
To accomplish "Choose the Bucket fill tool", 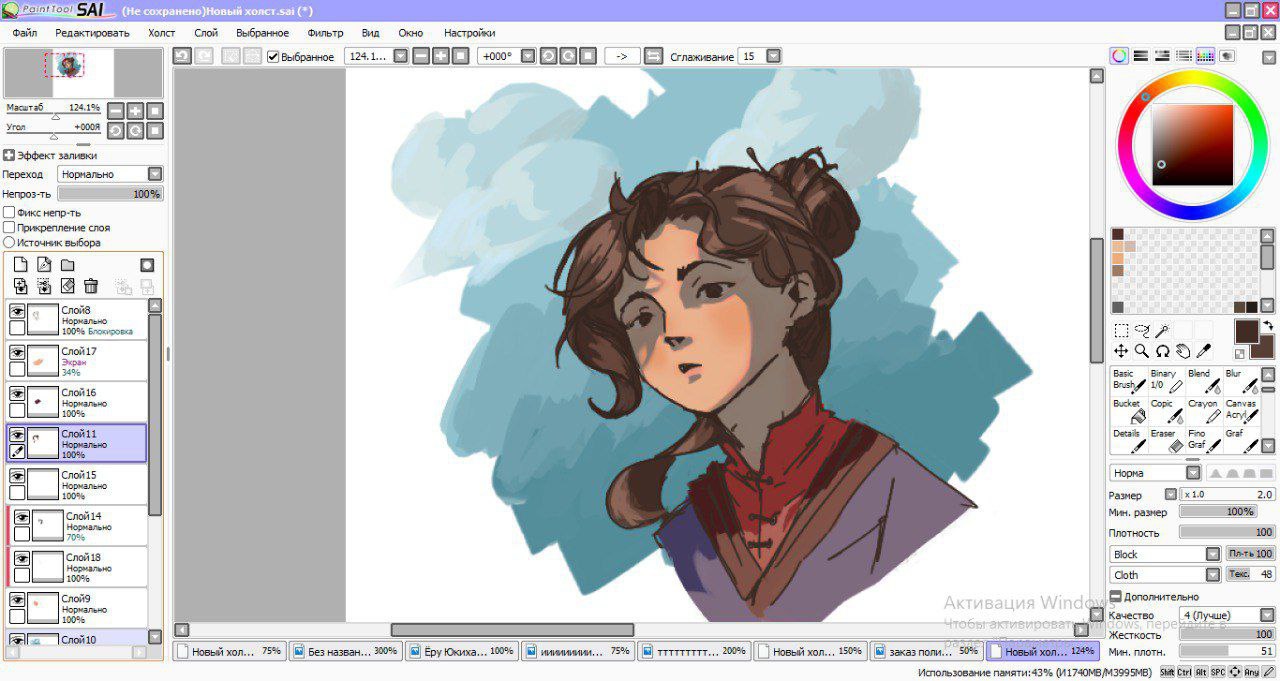I will click(x=1129, y=410).
